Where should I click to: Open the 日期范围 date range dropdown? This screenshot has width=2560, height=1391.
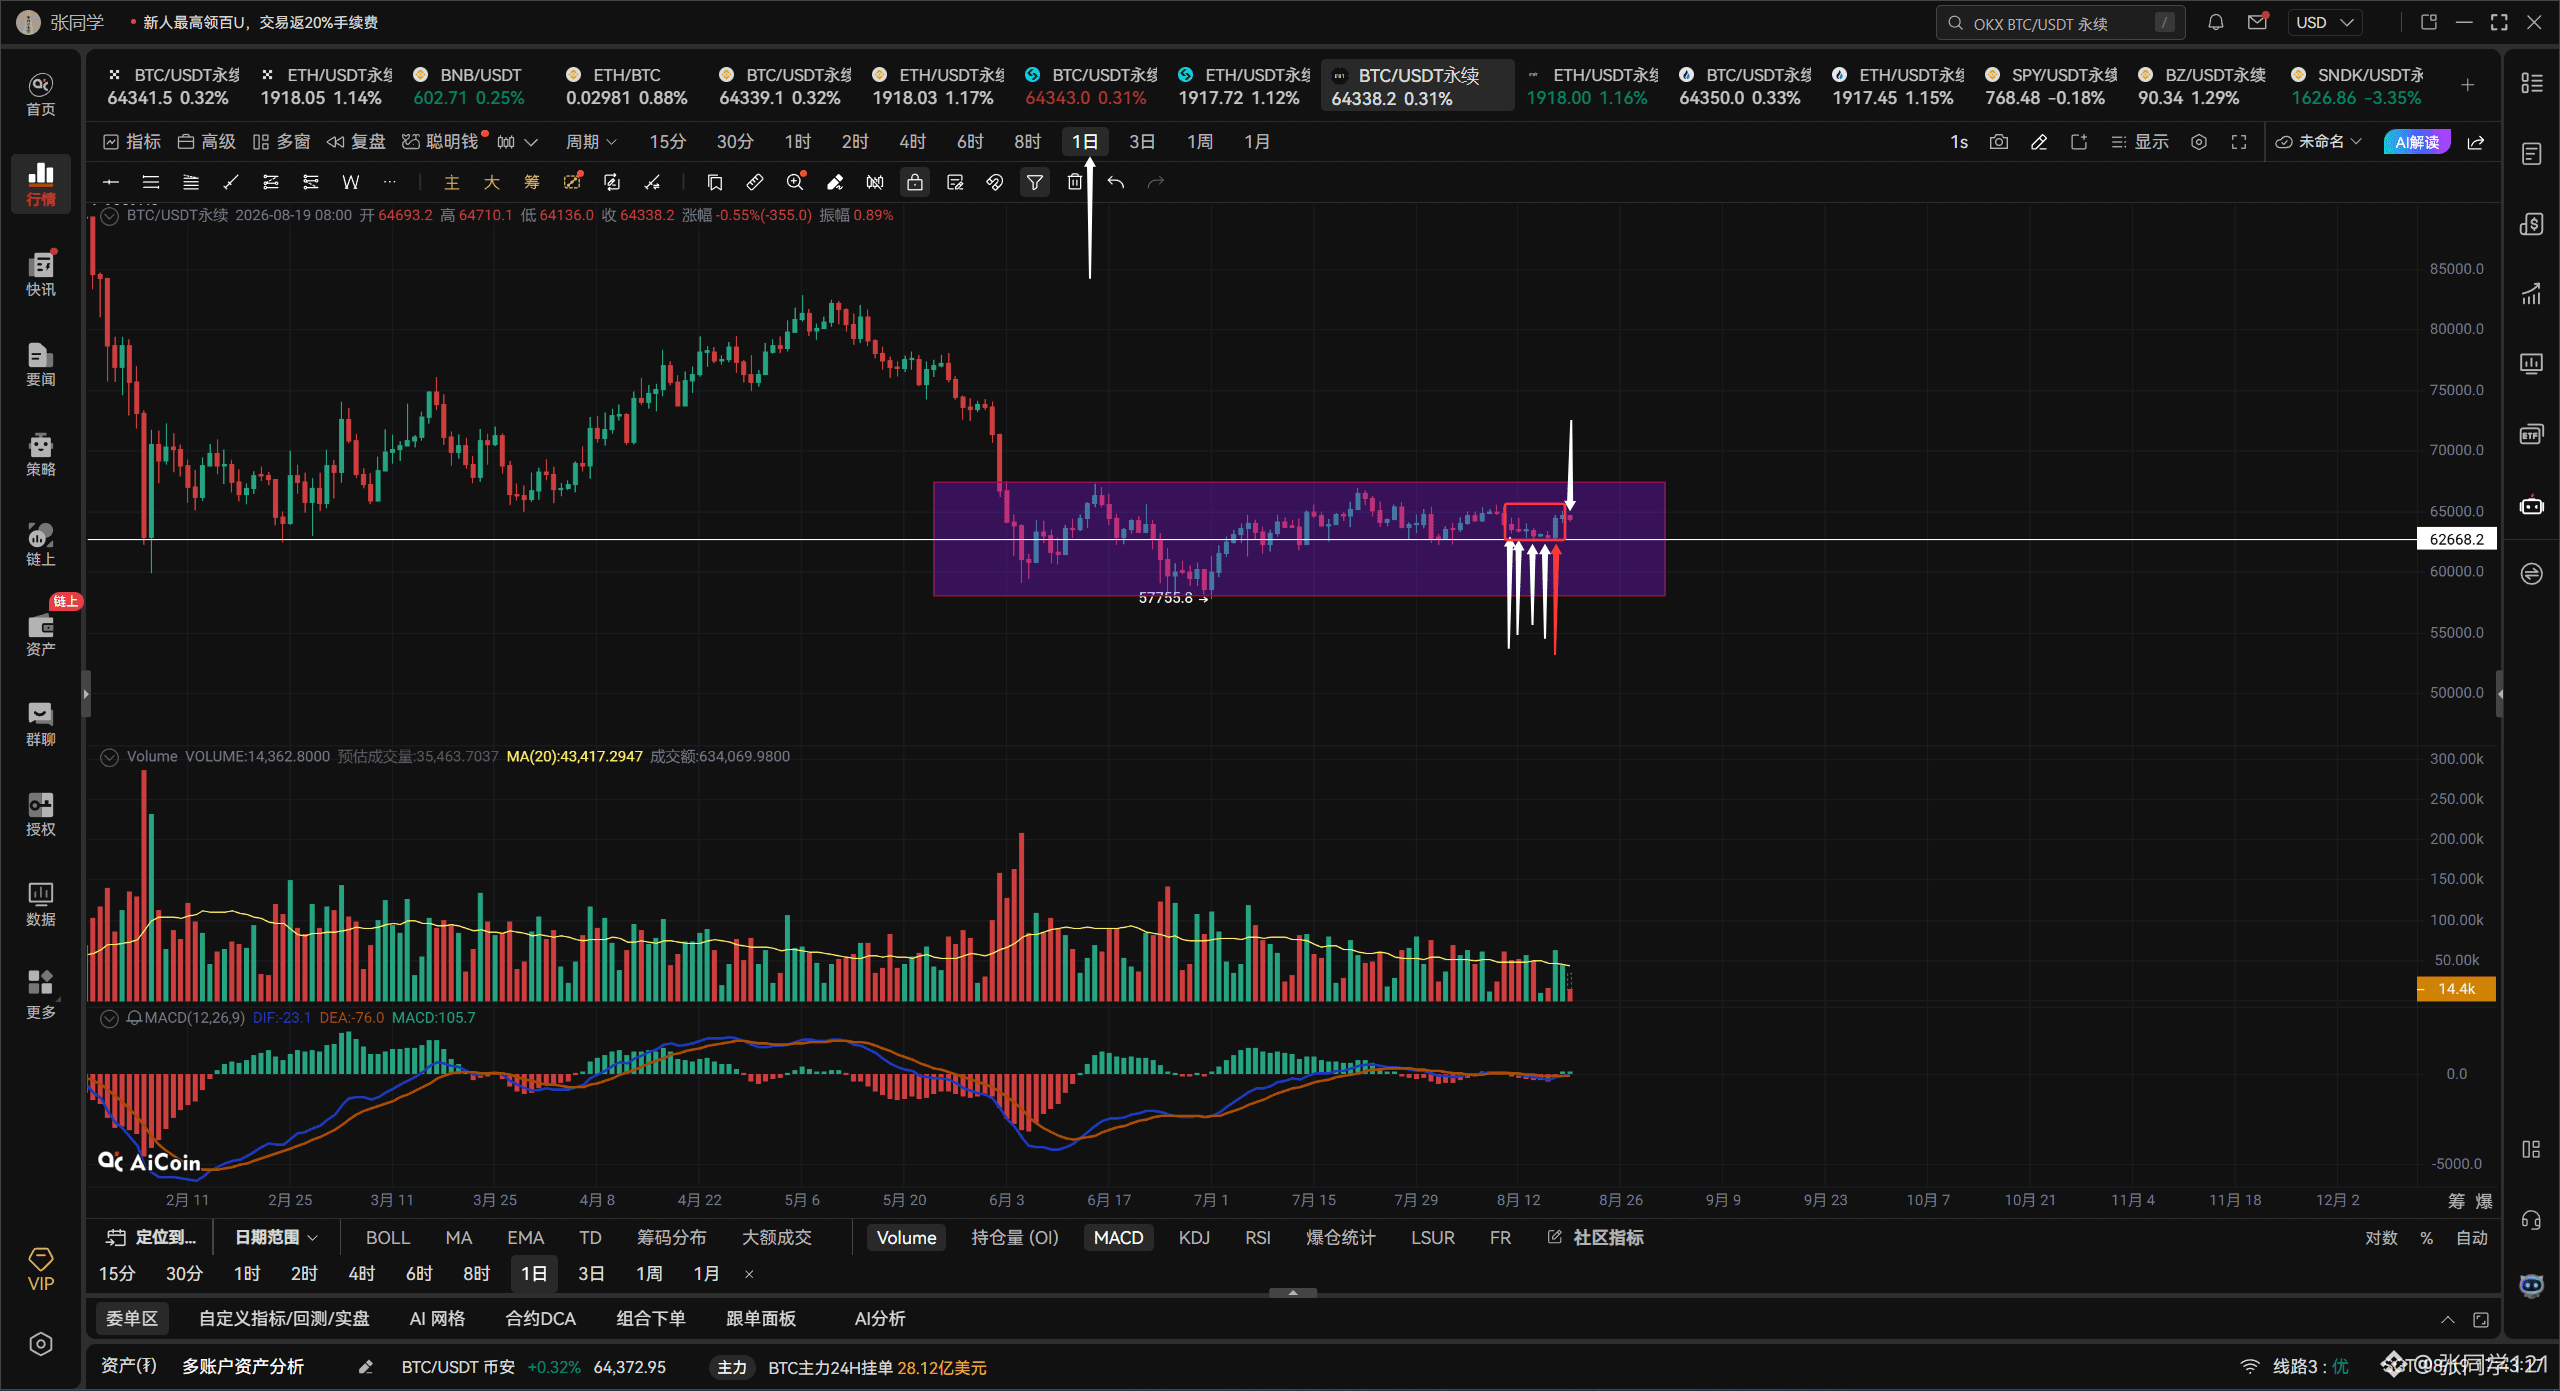pyautogui.click(x=276, y=1237)
